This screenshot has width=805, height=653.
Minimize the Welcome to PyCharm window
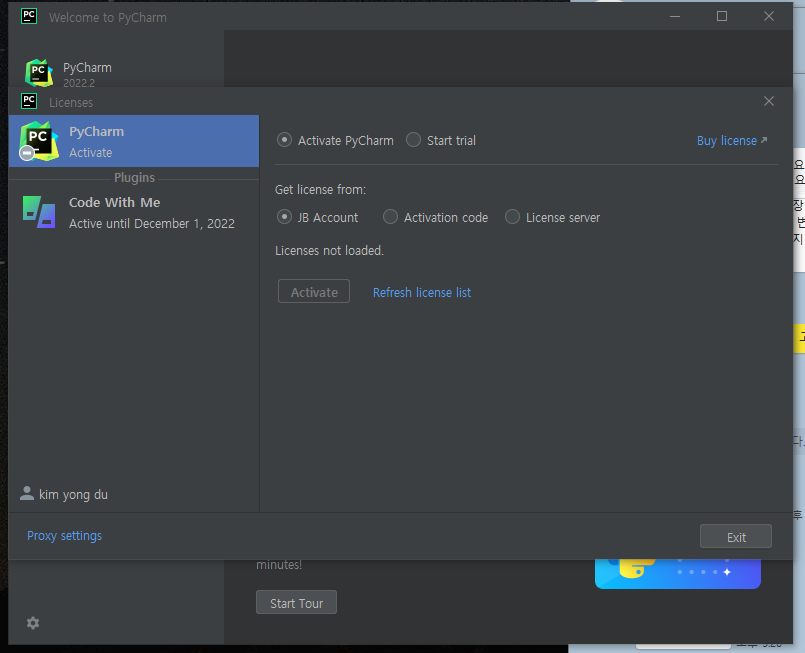[x=675, y=16]
